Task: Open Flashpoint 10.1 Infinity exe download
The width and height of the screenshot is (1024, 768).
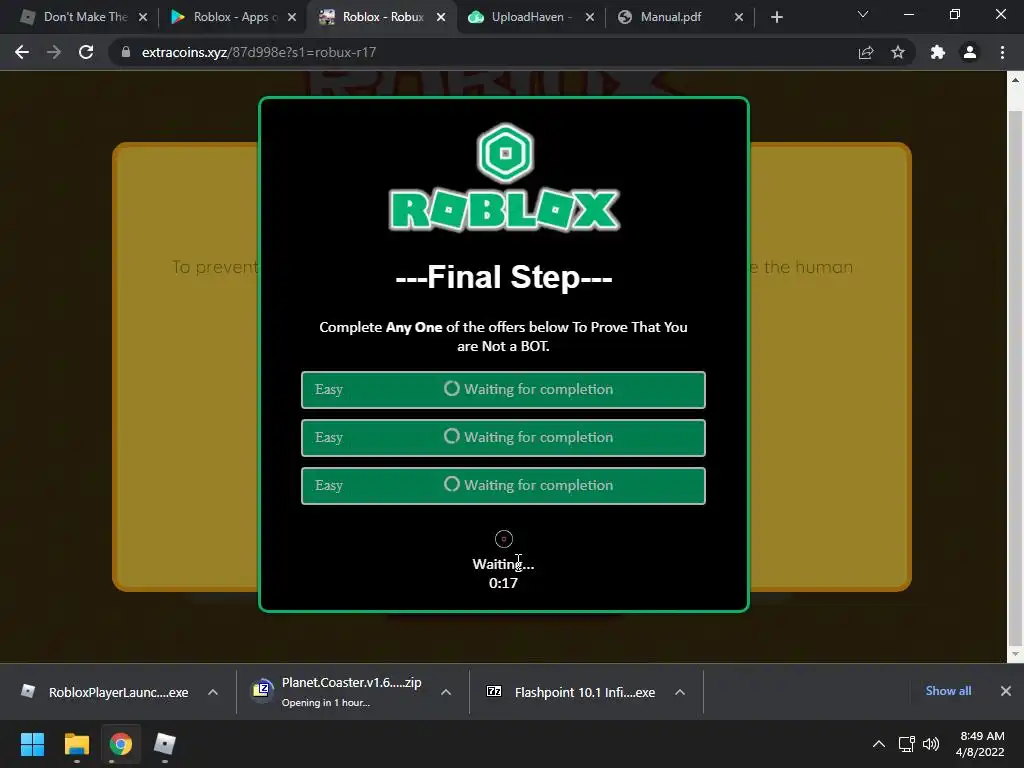Action: (x=570, y=692)
